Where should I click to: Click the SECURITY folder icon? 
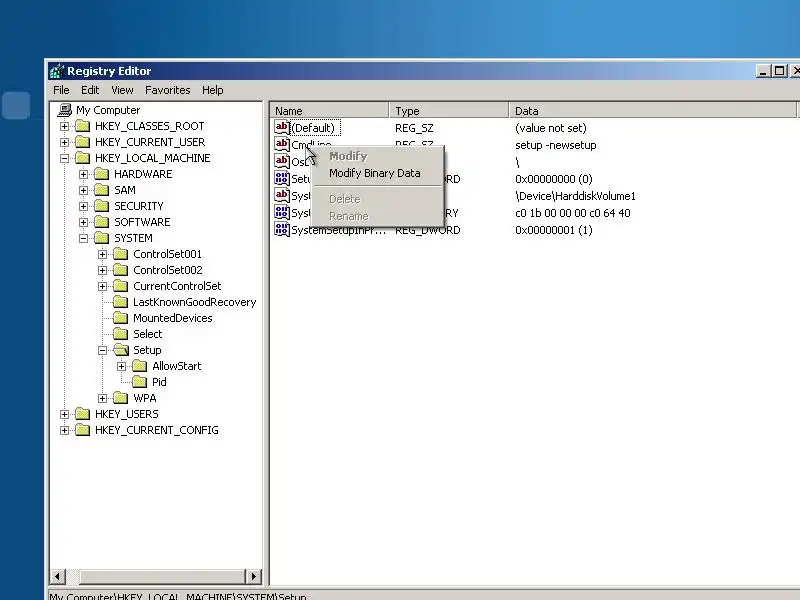coord(102,206)
